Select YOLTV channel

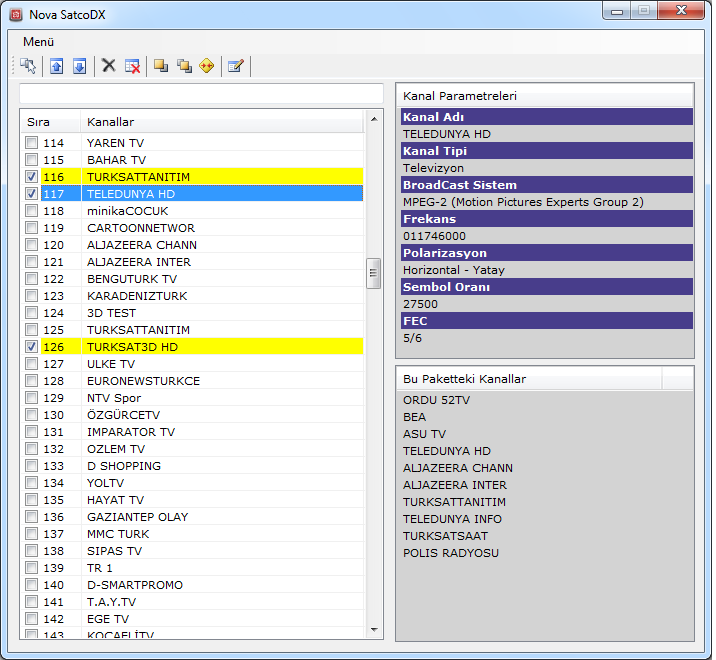[192, 483]
